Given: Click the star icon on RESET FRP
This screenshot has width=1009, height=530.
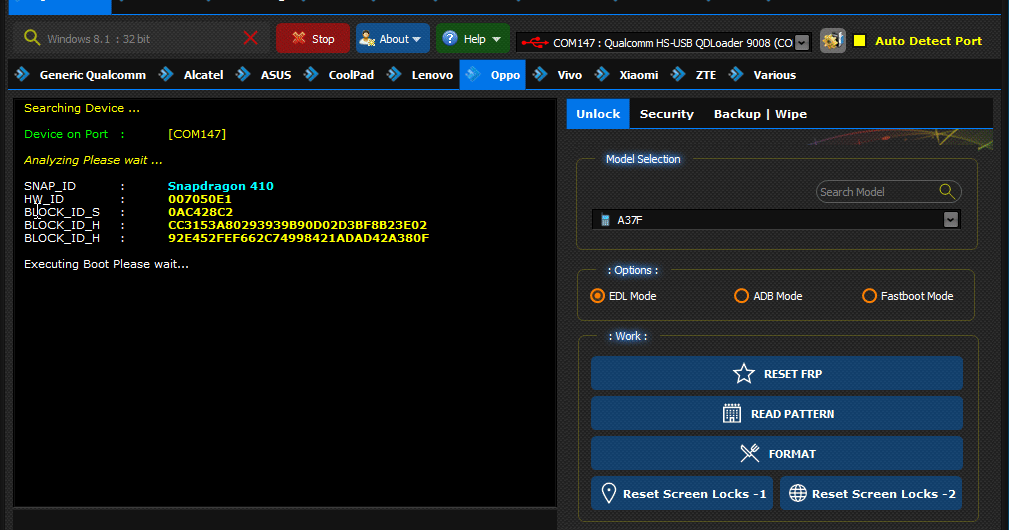Looking at the screenshot, I should 743,373.
